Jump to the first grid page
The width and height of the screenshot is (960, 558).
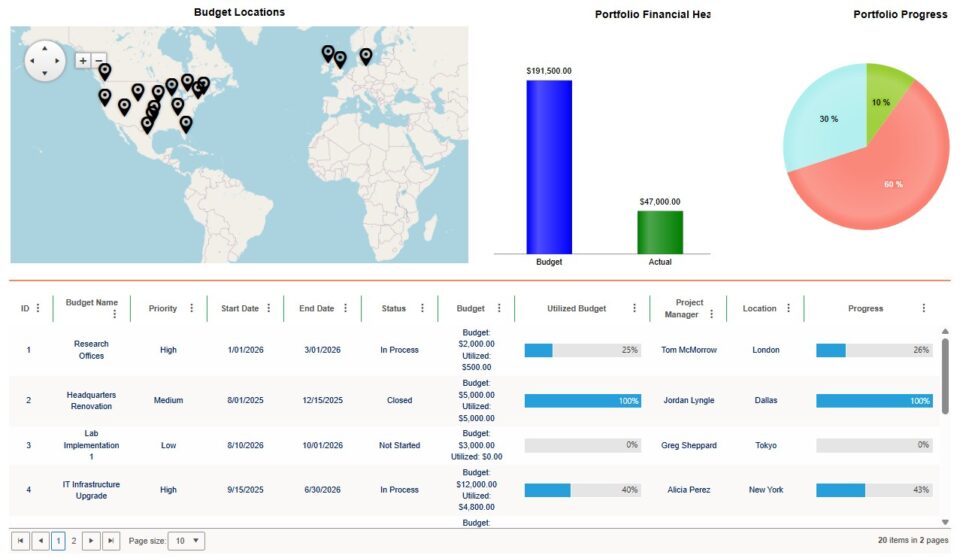(x=20, y=541)
